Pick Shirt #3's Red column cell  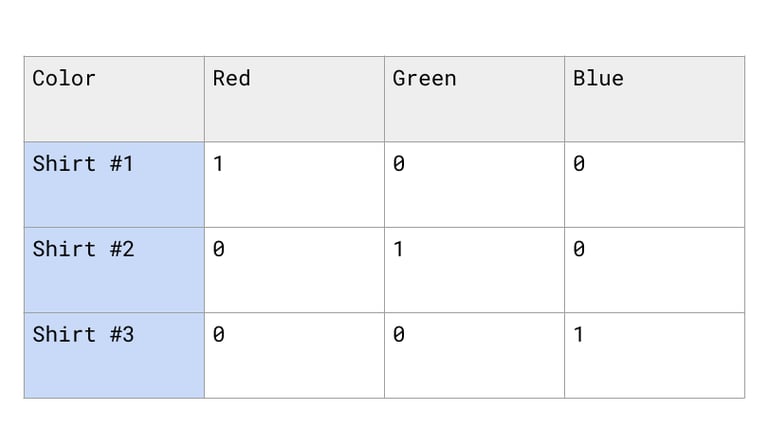coord(294,356)
